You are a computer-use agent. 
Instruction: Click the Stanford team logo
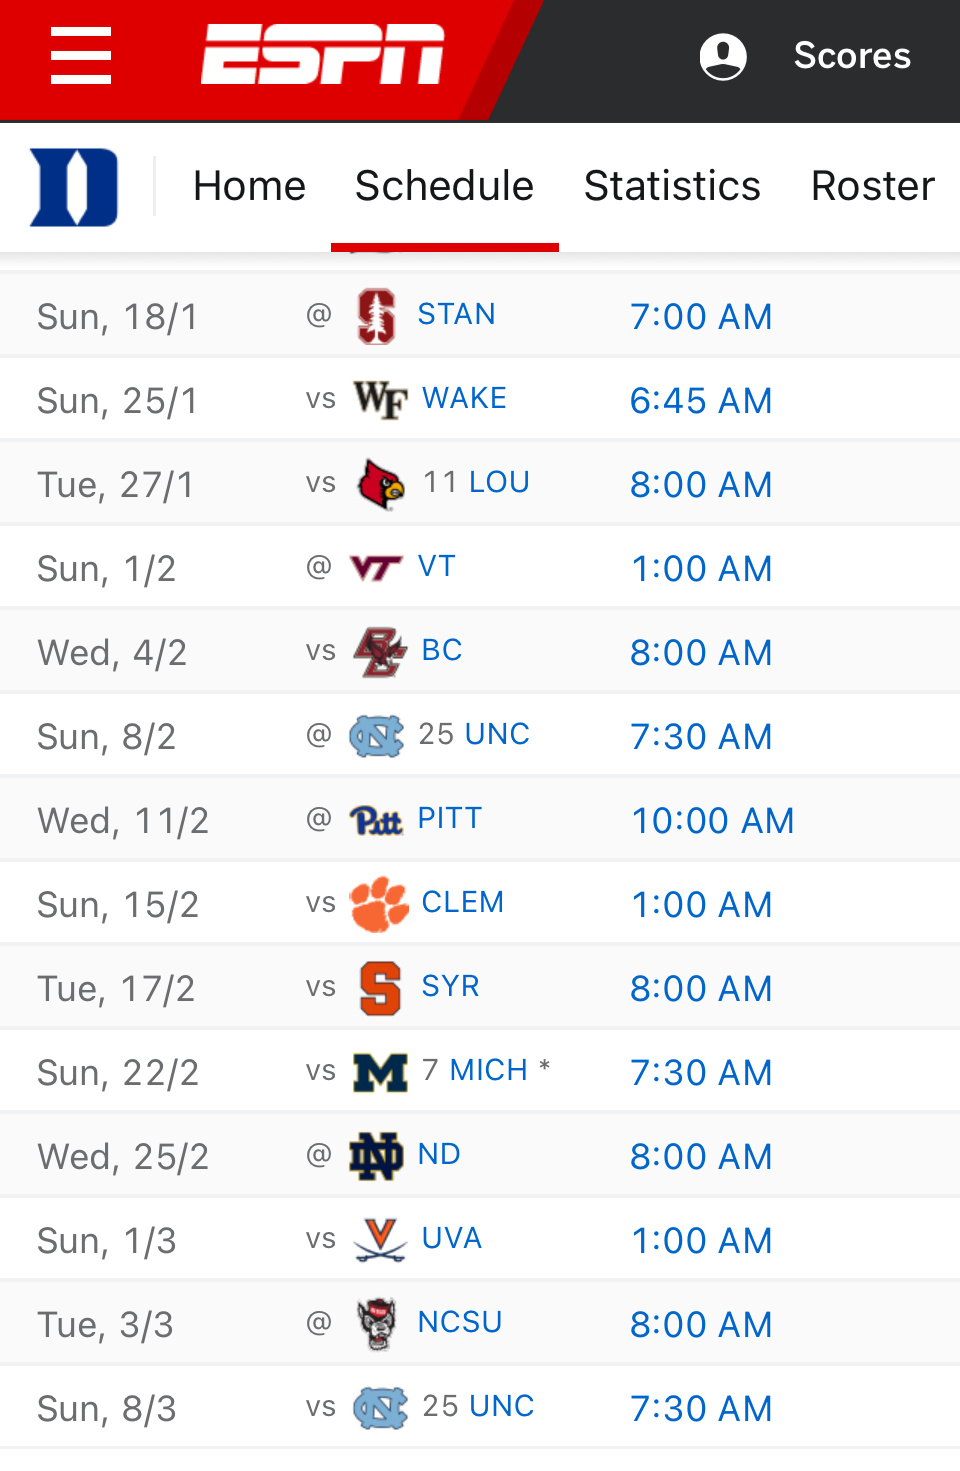[x=377, y=316]
